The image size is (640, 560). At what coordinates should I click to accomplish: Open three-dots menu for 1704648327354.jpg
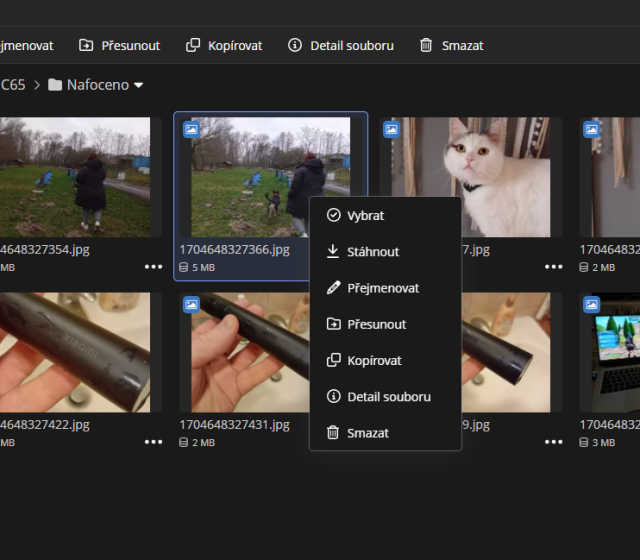click(x=153, y=267)
